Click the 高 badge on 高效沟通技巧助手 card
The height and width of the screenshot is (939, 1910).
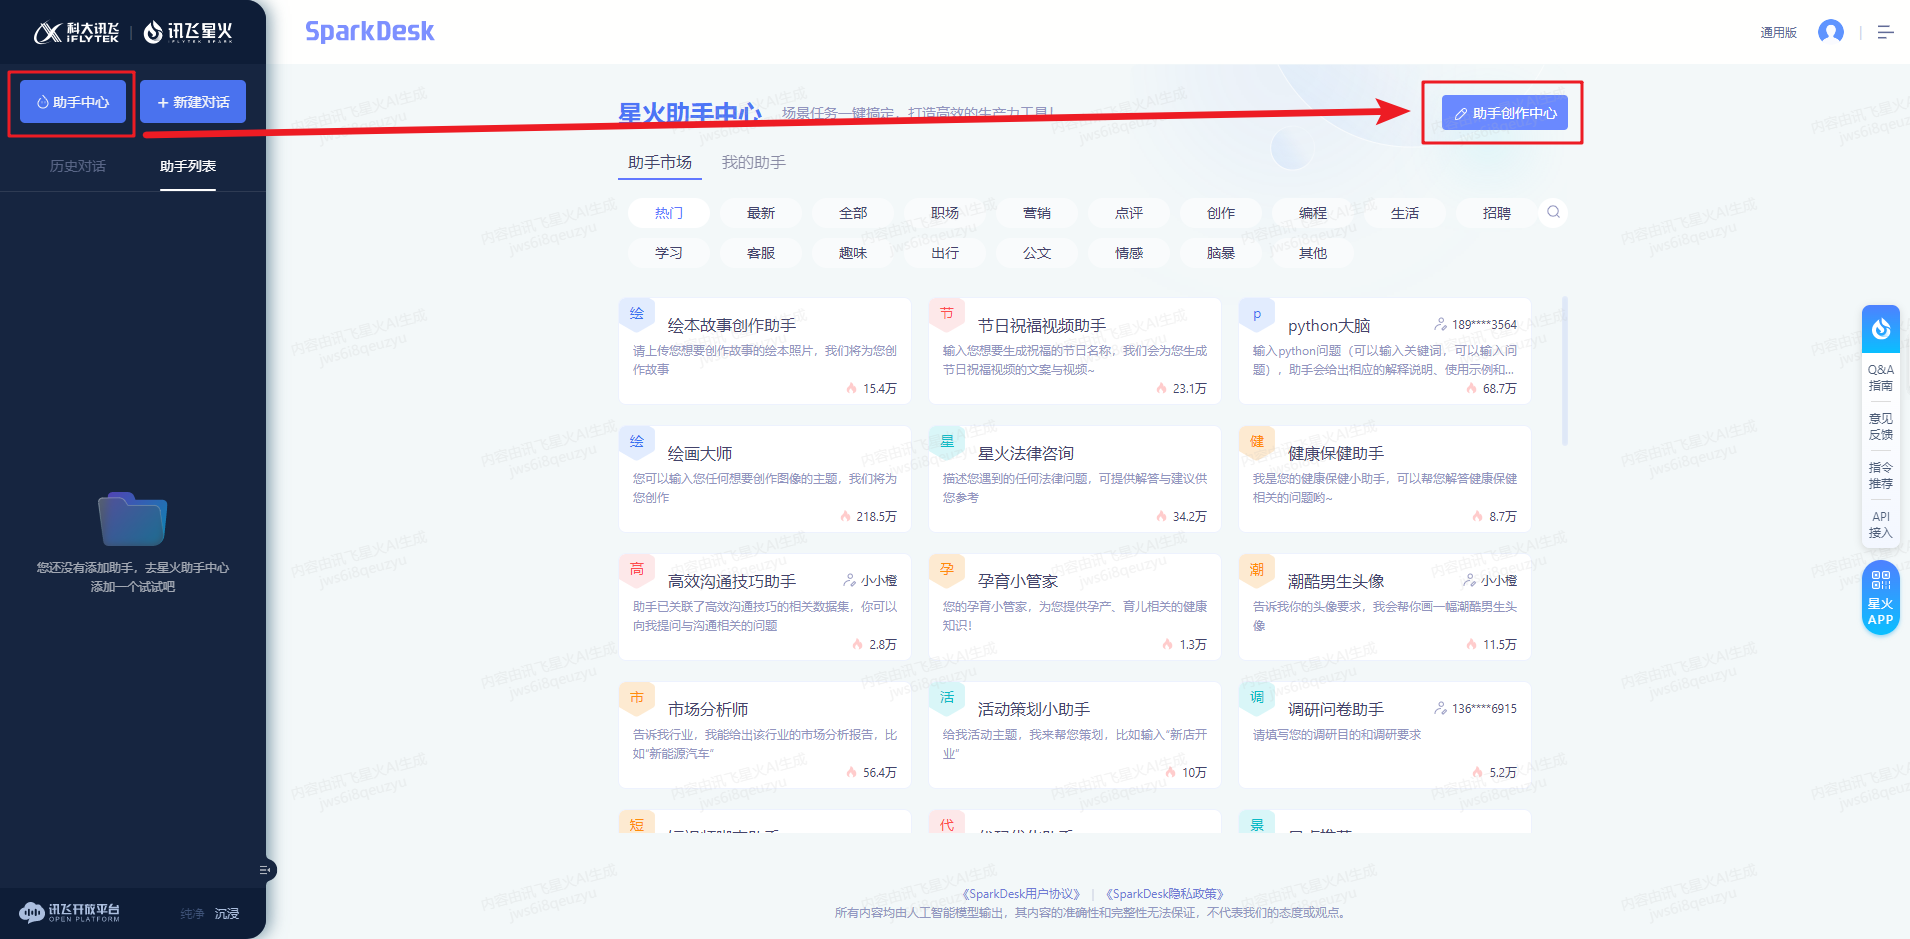click(637, 570)
